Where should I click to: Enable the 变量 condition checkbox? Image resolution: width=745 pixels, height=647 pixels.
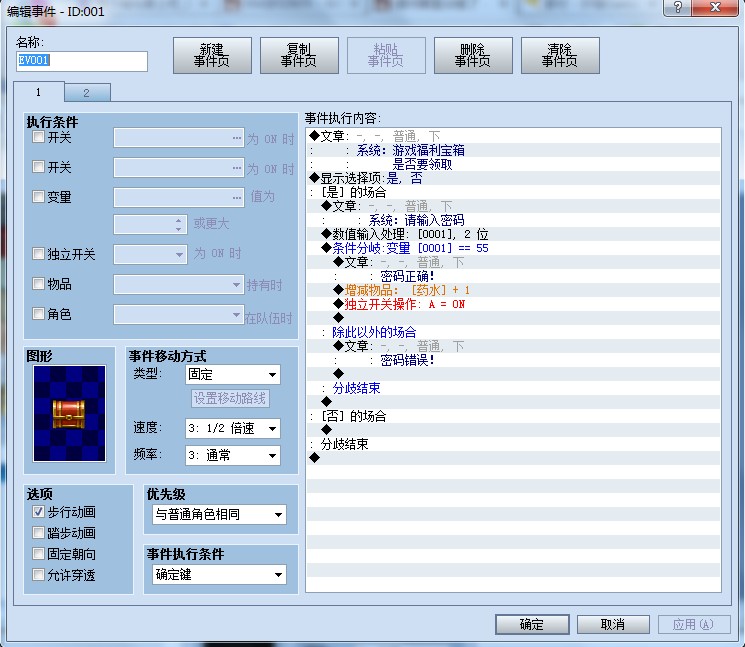point(38,196)
